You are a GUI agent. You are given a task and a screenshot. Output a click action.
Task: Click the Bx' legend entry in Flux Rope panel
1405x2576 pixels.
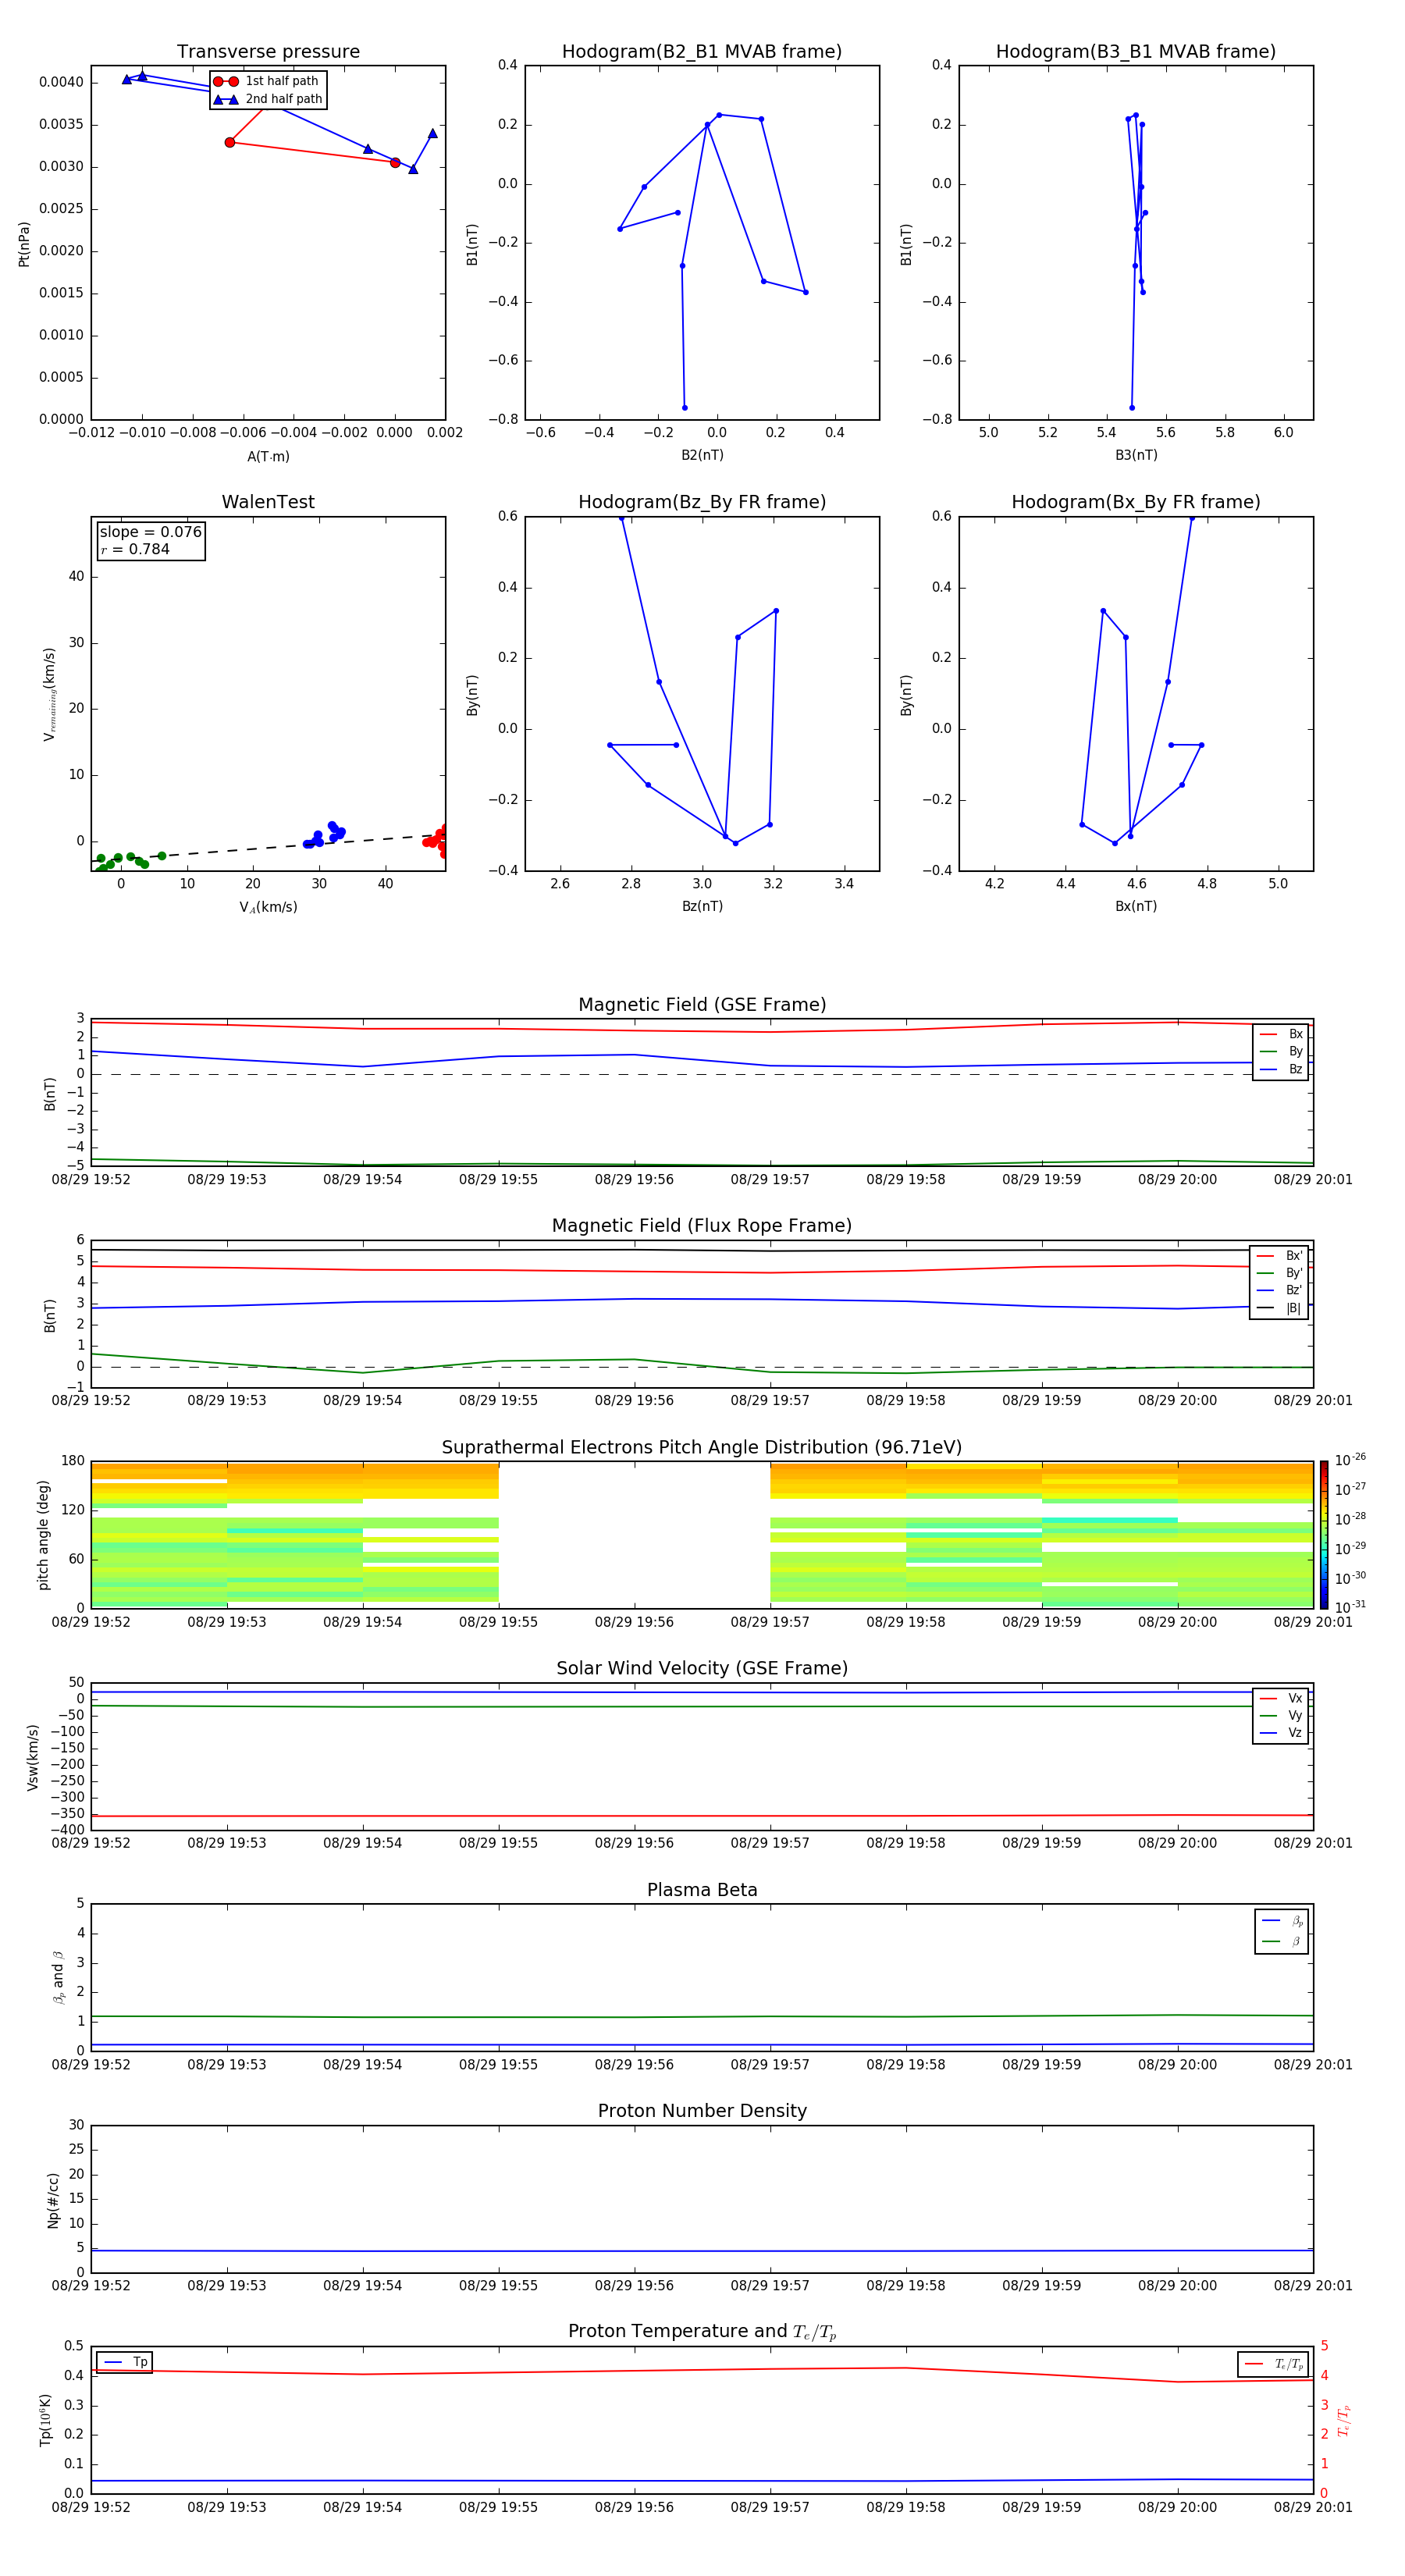(1279, 1256)
